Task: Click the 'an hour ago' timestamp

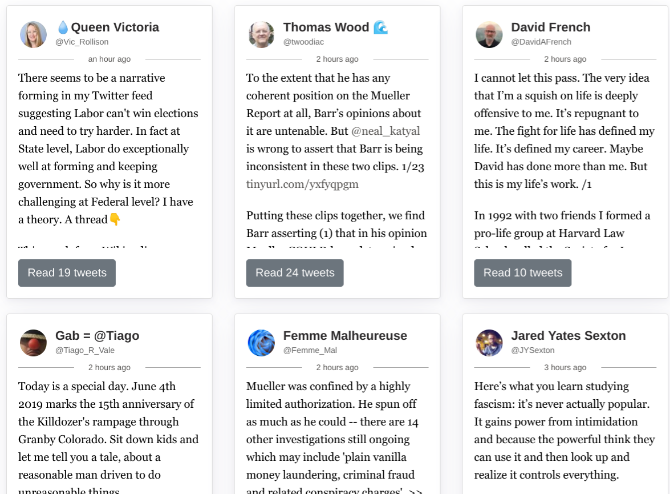Action: [x=109, y=60]
